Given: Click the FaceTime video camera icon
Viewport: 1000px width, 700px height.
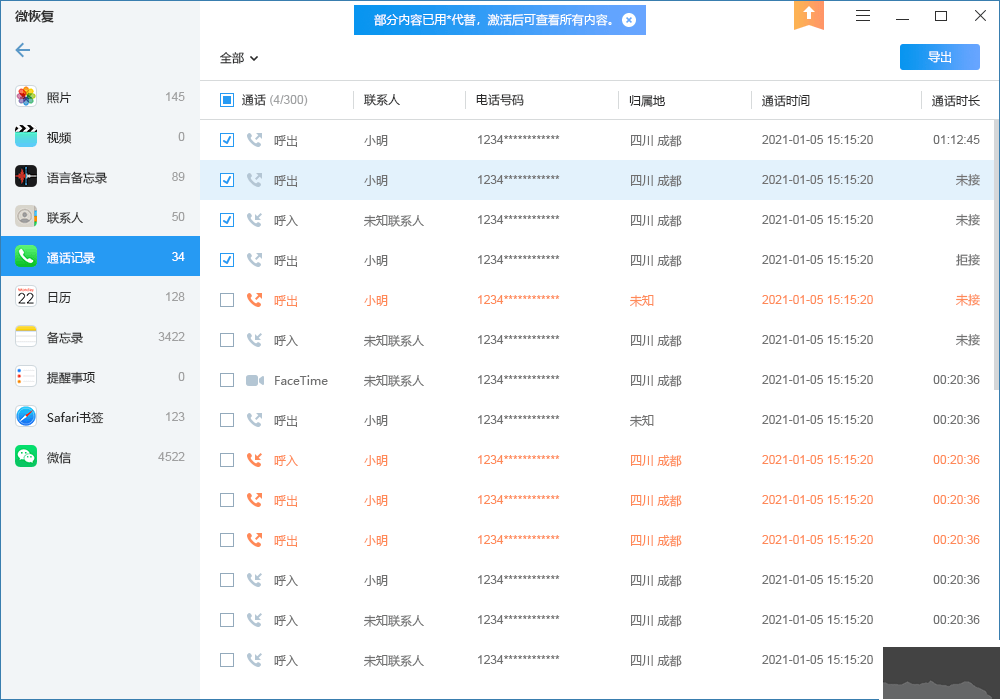Looking at the screenshot, I should [255, 381].
